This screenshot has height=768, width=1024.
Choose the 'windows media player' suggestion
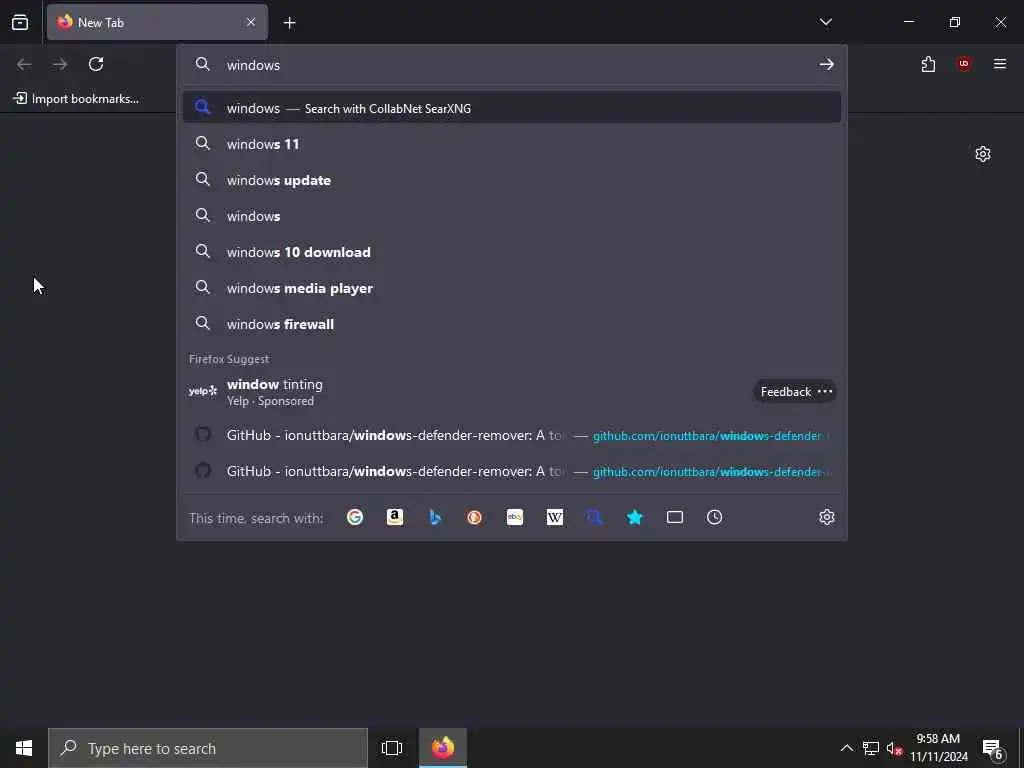(x=512, y=288)
